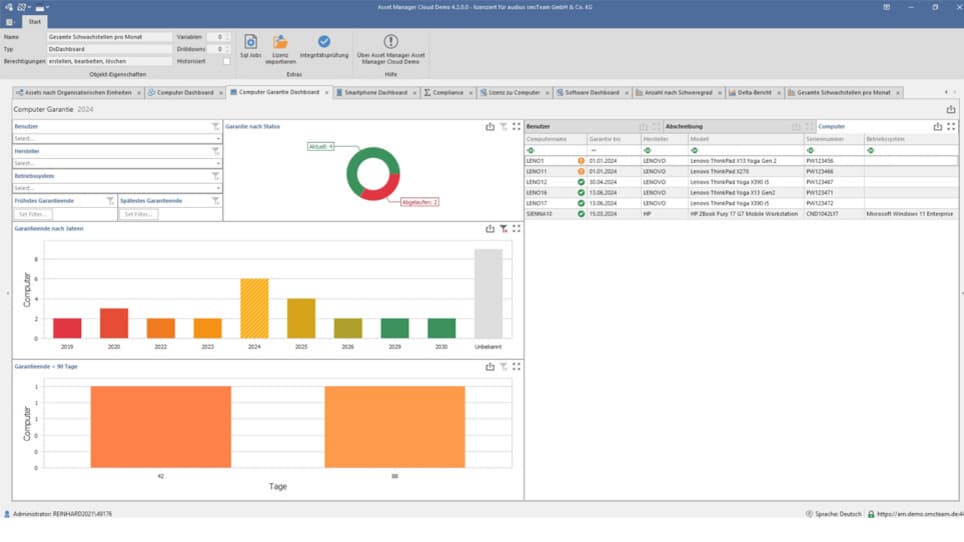Open the Hersteller Select dropdown

coord(117,163)
